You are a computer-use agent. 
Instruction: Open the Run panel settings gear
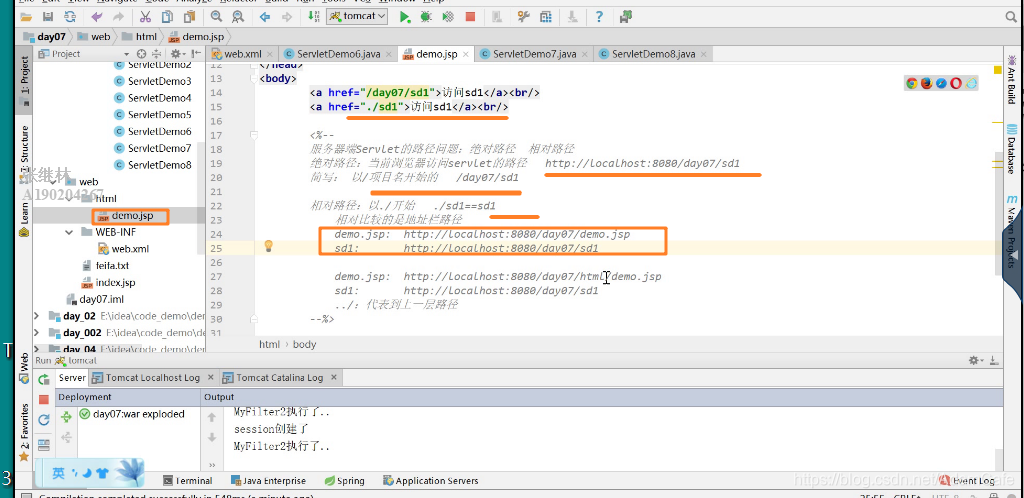(x=975, y=360)
